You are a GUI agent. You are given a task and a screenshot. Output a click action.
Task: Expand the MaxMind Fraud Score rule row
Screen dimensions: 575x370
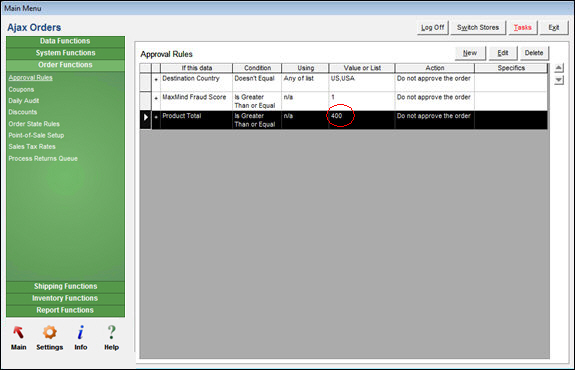pos(156,98)
